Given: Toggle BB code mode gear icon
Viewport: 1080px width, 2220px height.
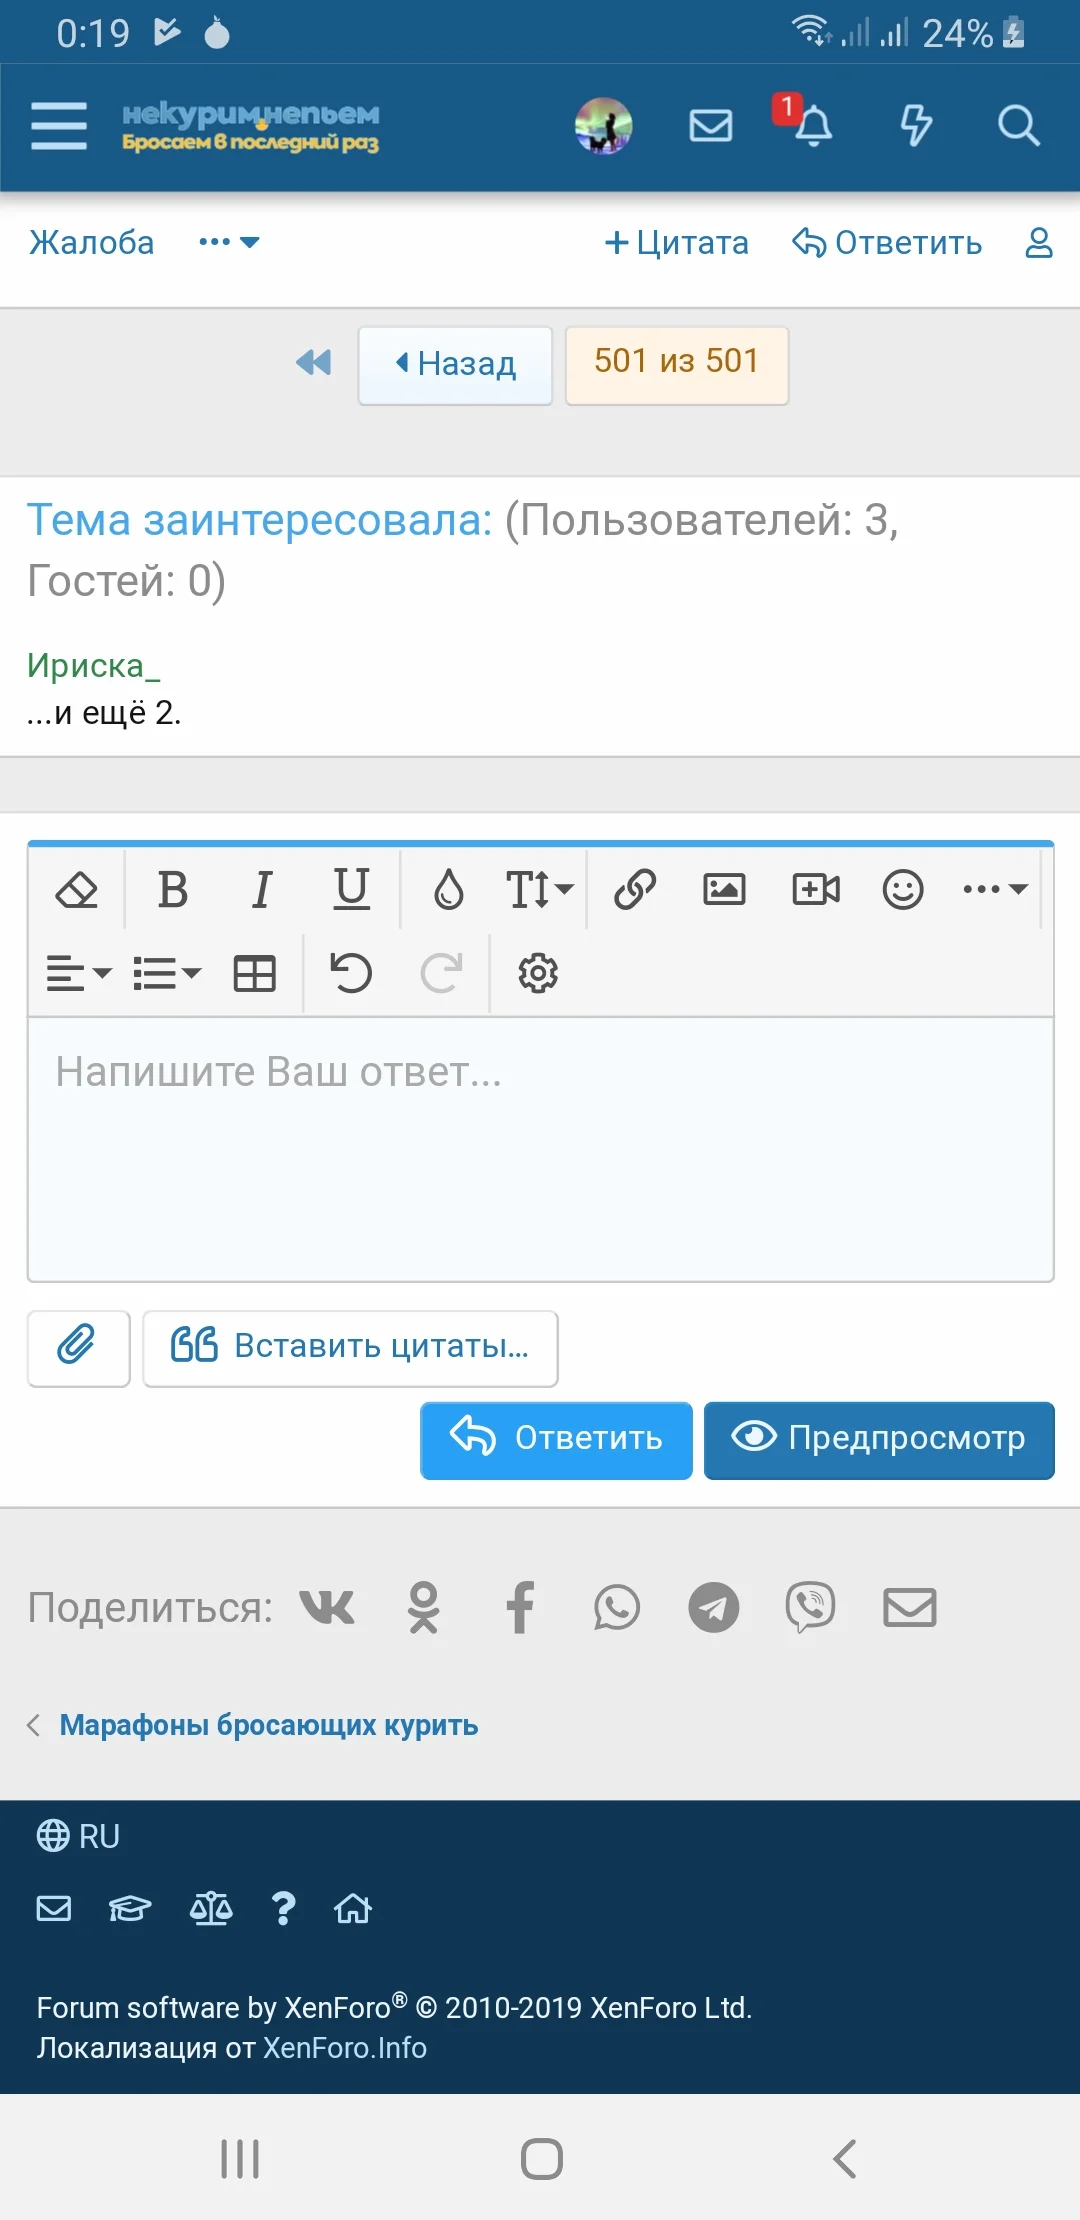Looking at the screenshot, I should click(x=538, y=973).
